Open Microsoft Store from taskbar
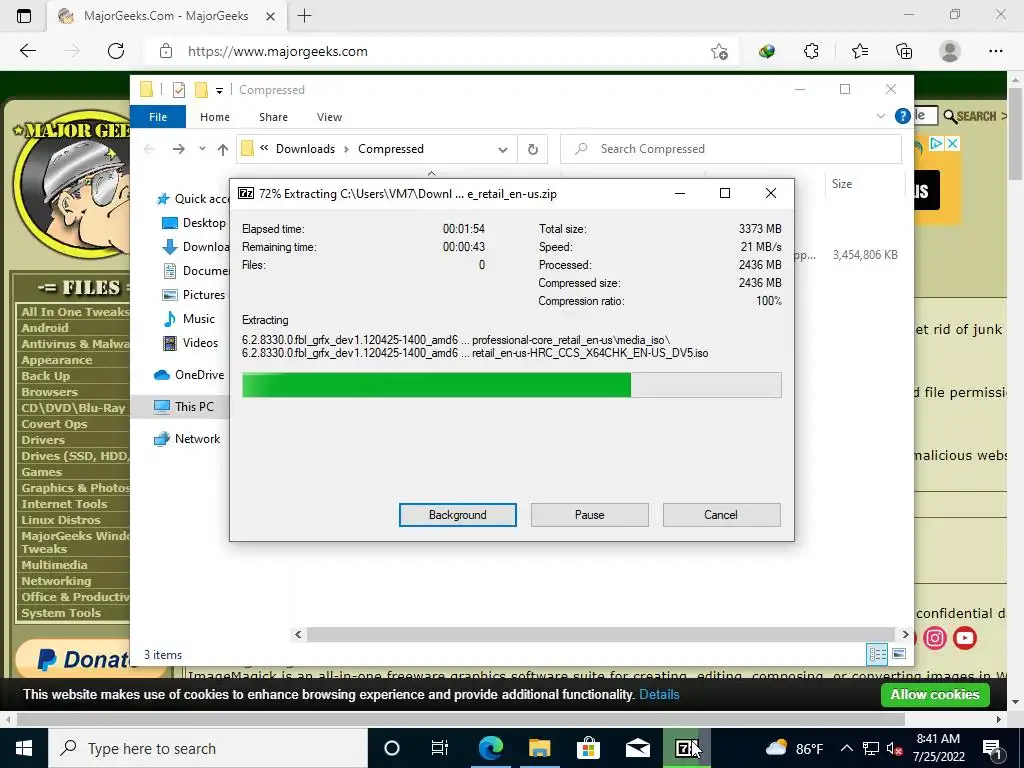 coord(588,748)
